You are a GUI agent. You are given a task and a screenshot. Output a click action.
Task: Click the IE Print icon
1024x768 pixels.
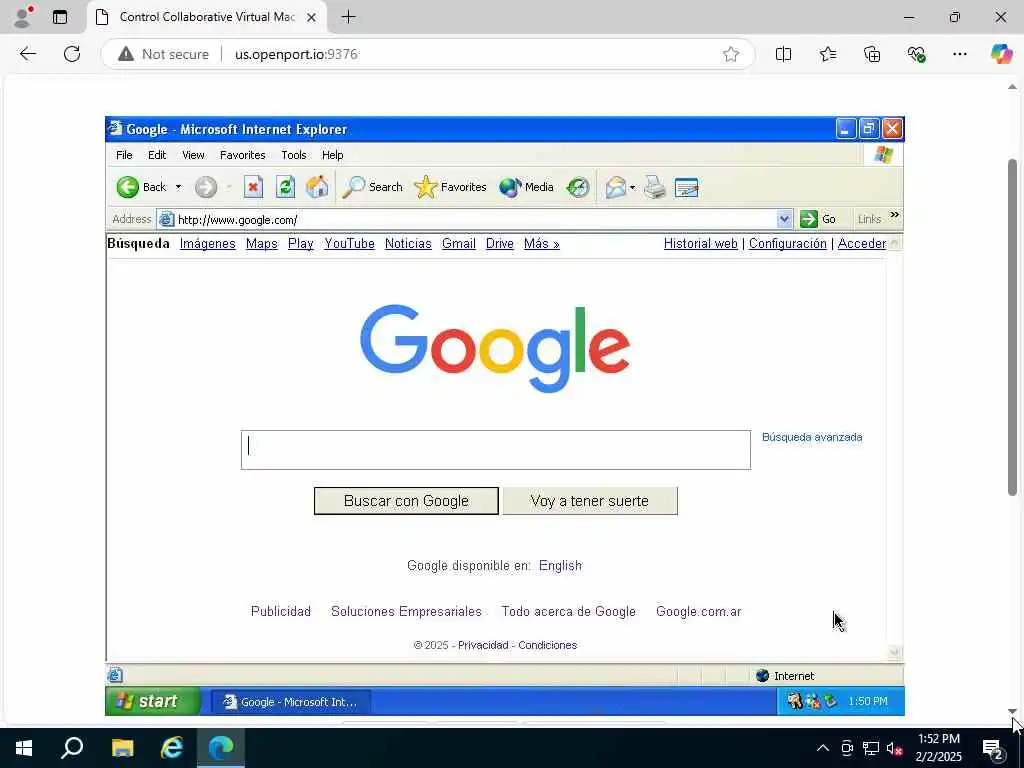654,187
